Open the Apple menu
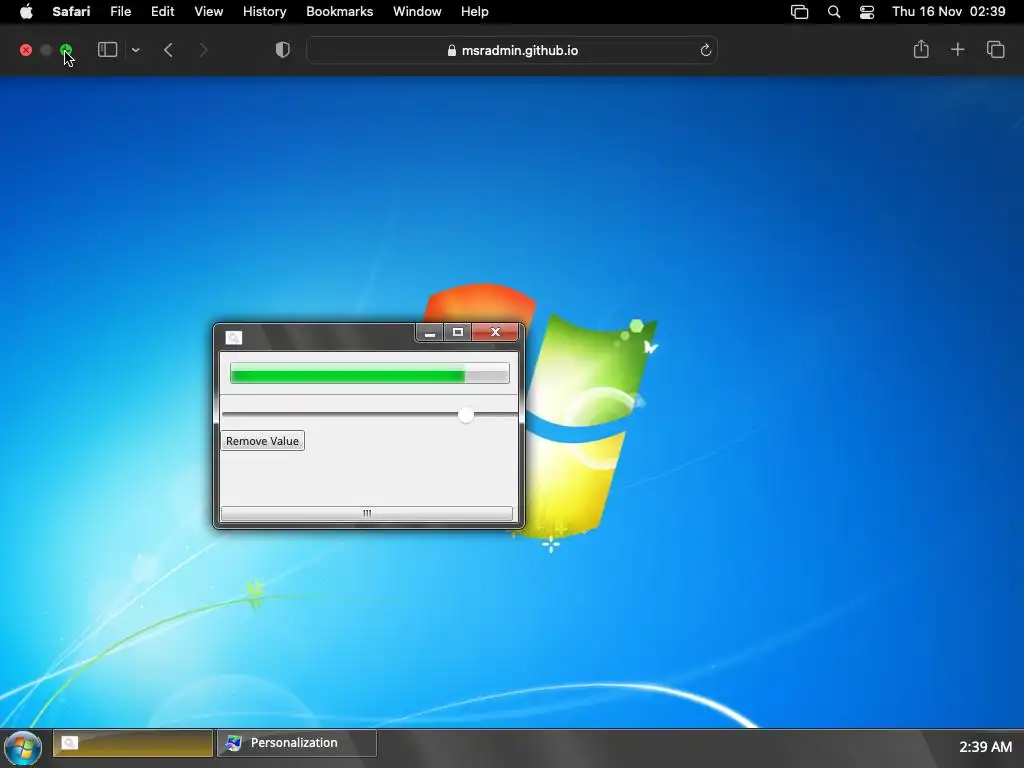The width and height of the screenshot is (1024, 768). [26, 12]
